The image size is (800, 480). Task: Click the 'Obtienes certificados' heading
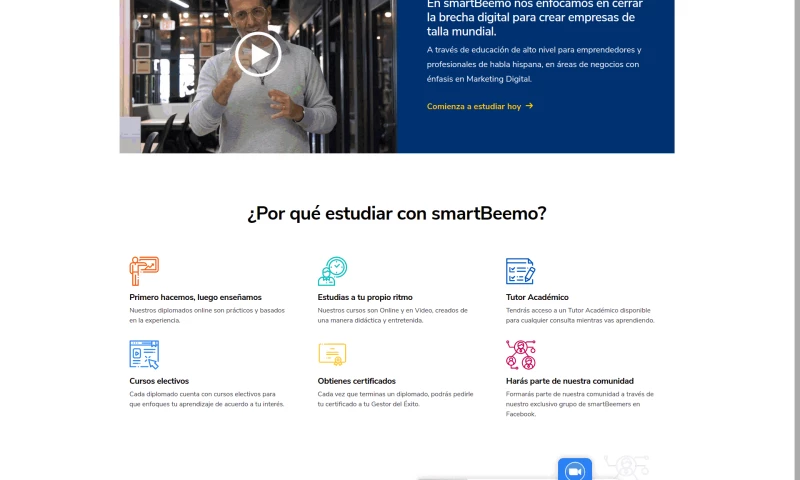pos(356,381)
